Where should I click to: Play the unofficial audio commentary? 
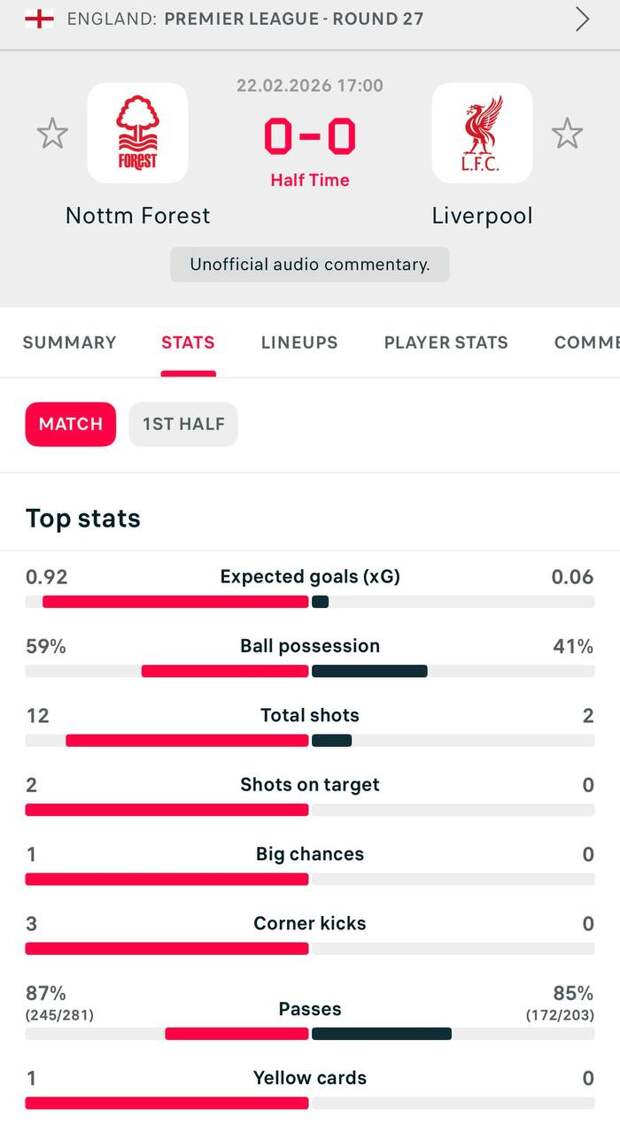[310, 265]
